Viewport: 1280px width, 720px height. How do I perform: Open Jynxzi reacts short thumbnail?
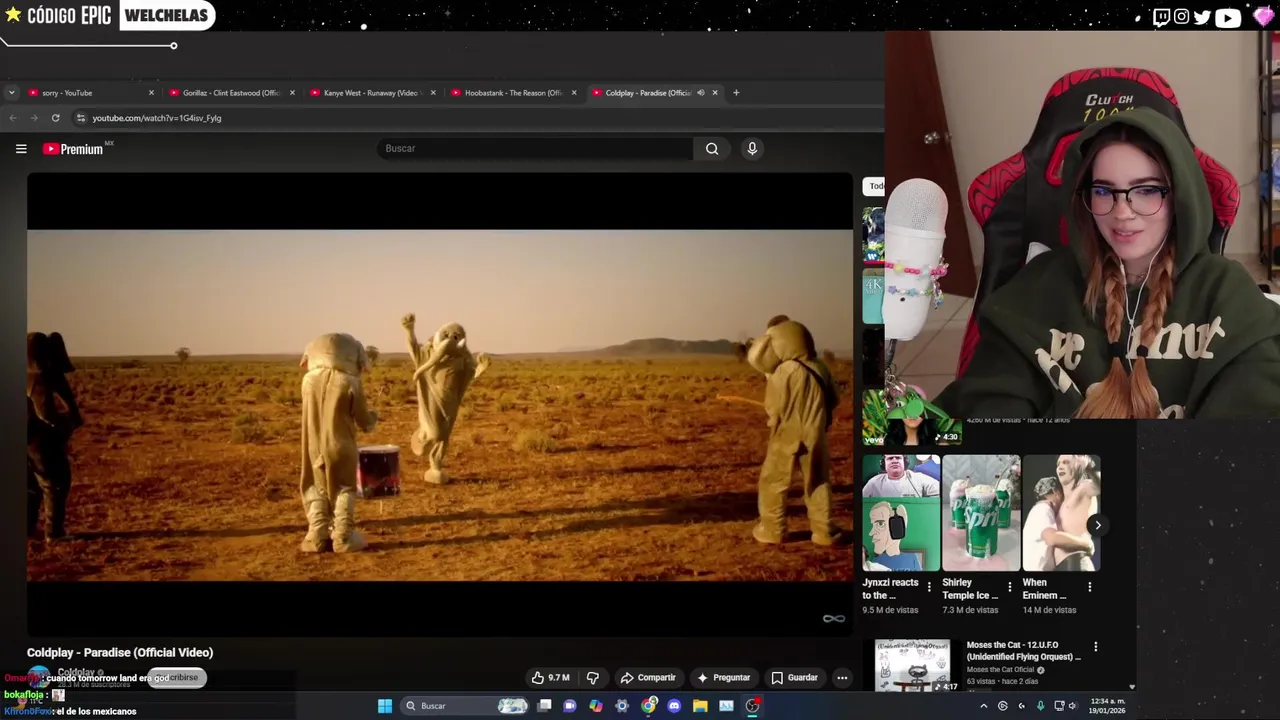(x=901, y=513)
